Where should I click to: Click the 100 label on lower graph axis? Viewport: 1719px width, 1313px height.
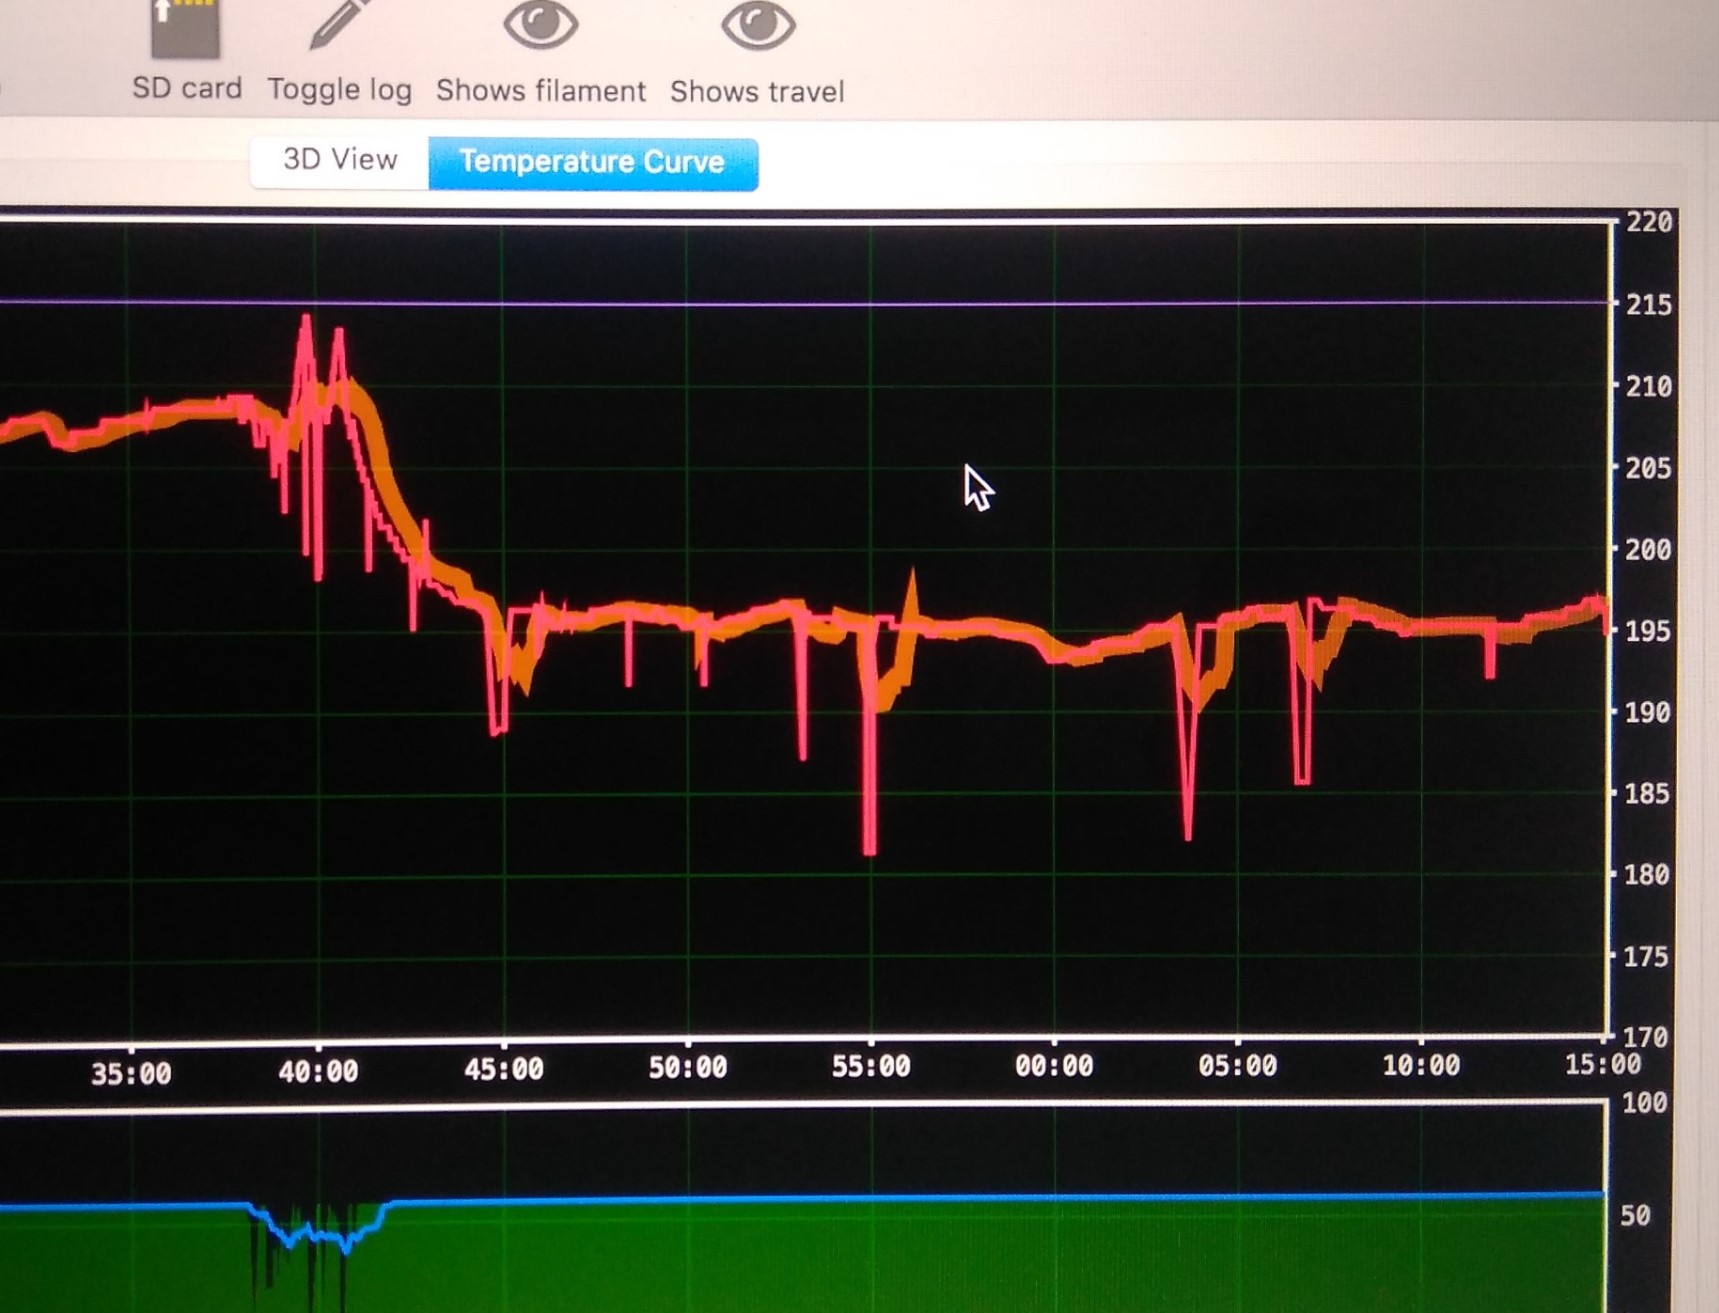click(x=1645, y=1103)
